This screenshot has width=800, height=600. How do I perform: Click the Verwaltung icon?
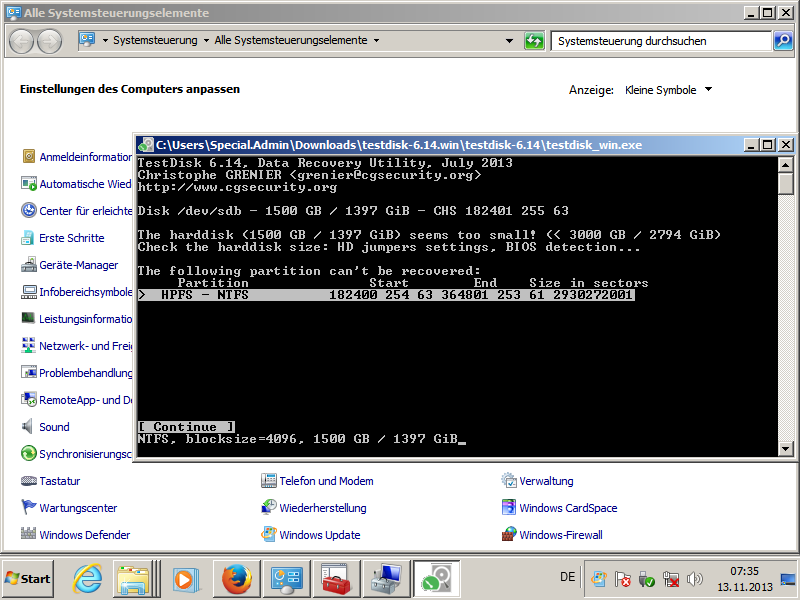pos(509,480)
